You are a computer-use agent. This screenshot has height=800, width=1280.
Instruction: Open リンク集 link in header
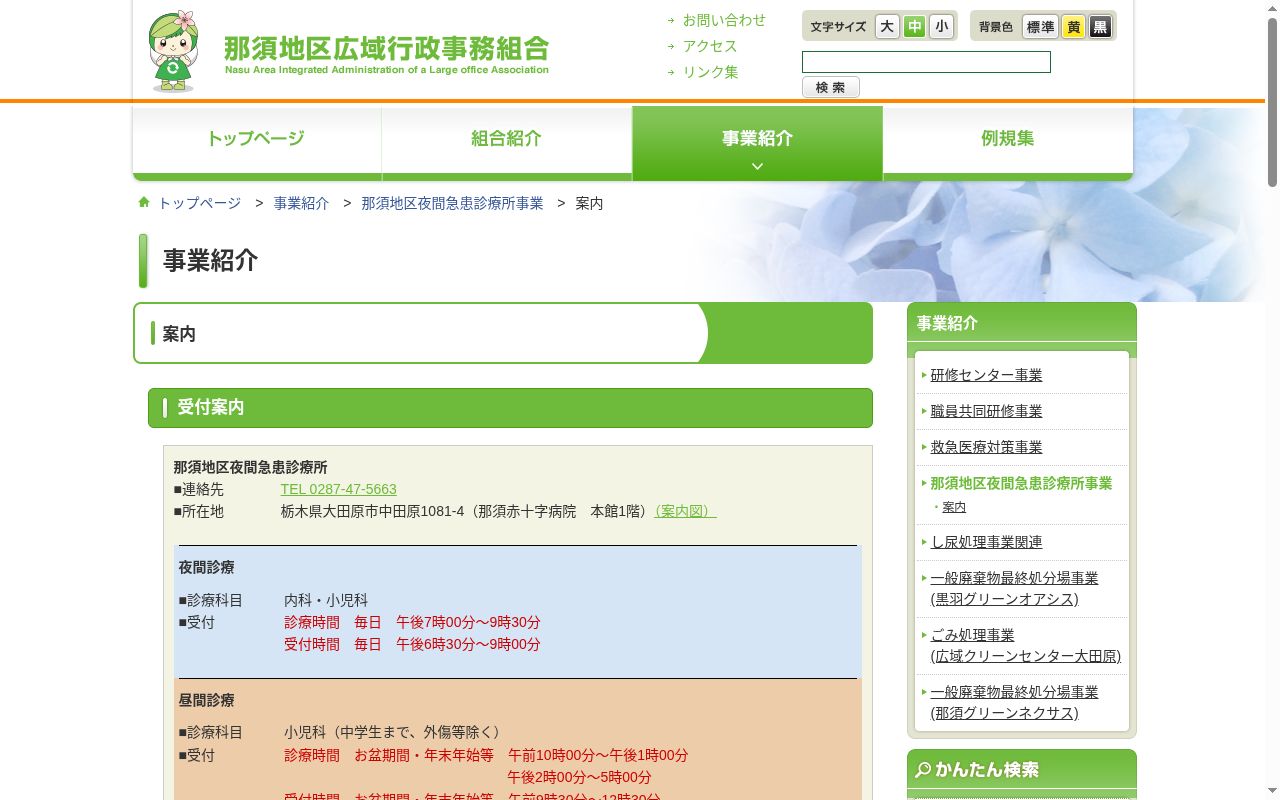710,72
